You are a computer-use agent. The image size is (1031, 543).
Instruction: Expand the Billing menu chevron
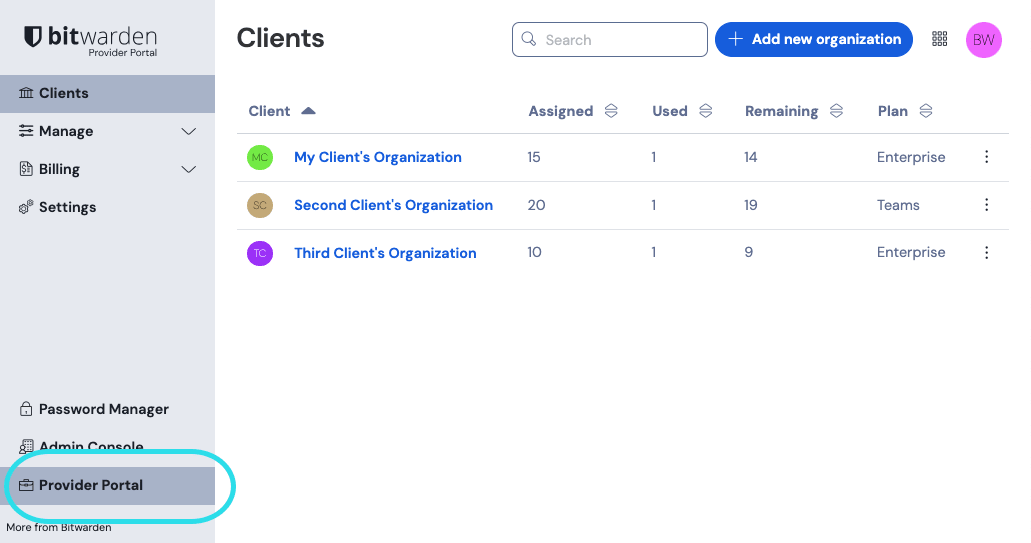pos(189,170)
